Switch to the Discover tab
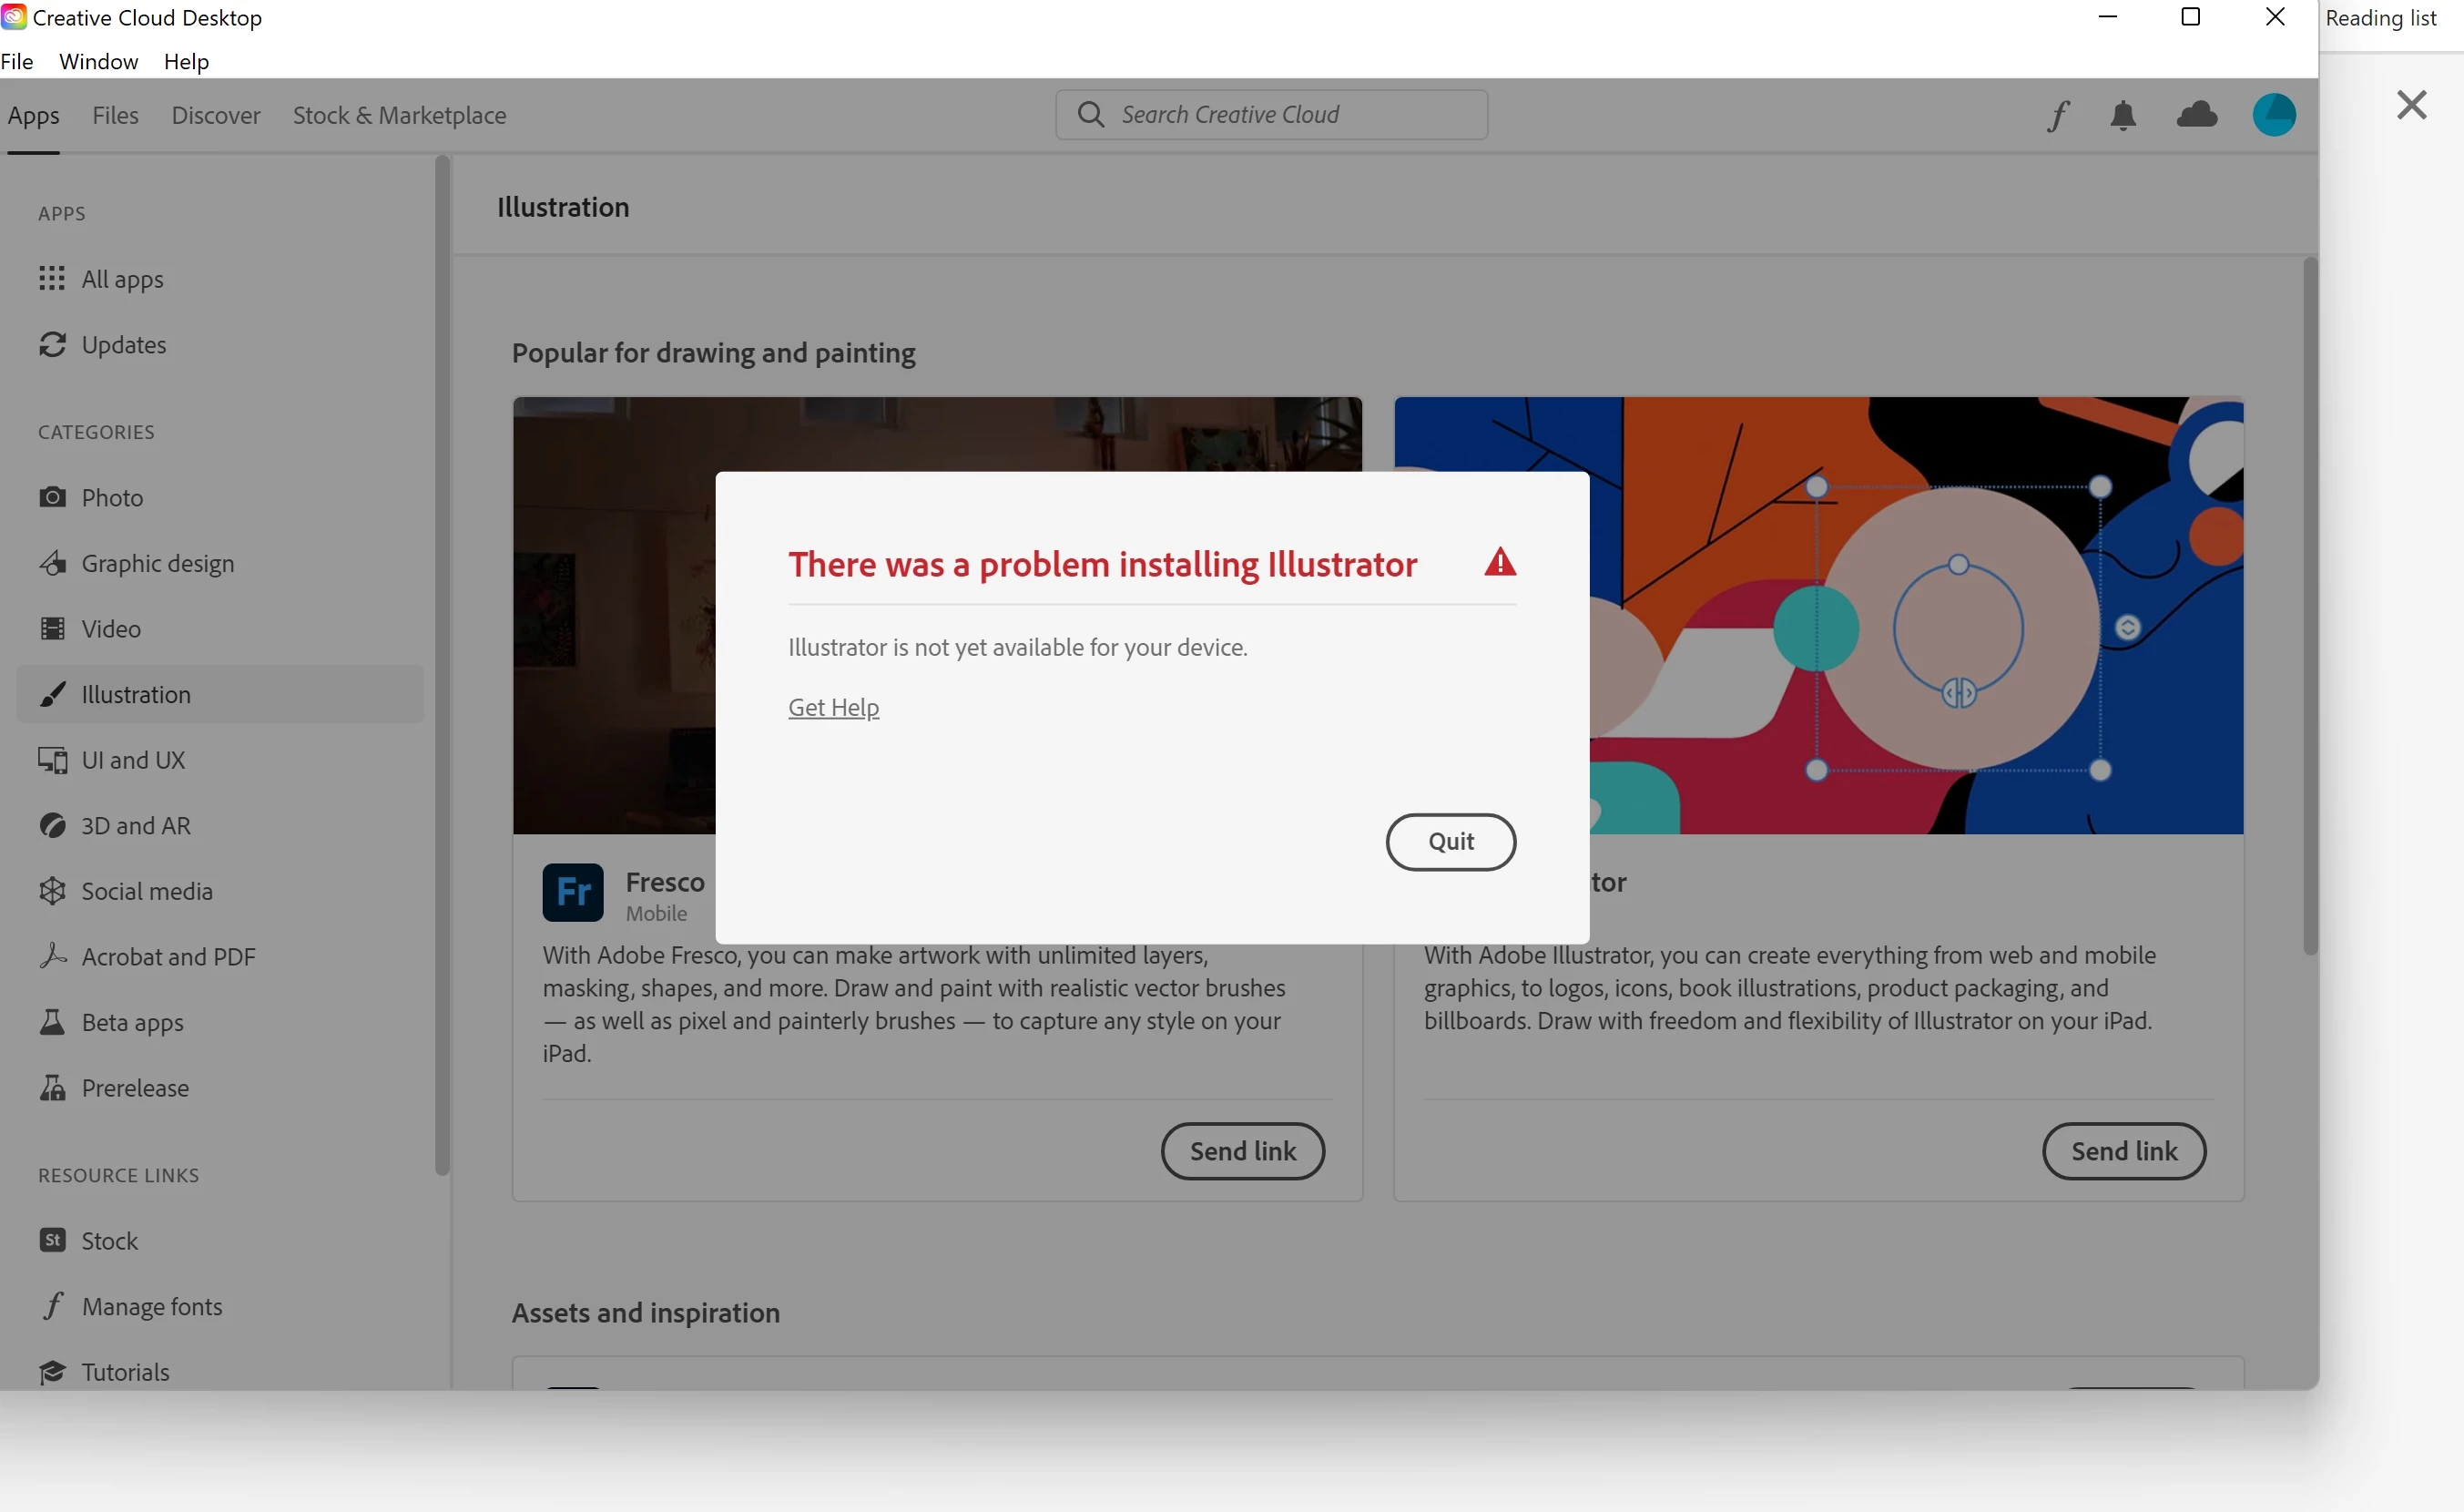This screenshot has height=1512, width=2464. point(216,116)
